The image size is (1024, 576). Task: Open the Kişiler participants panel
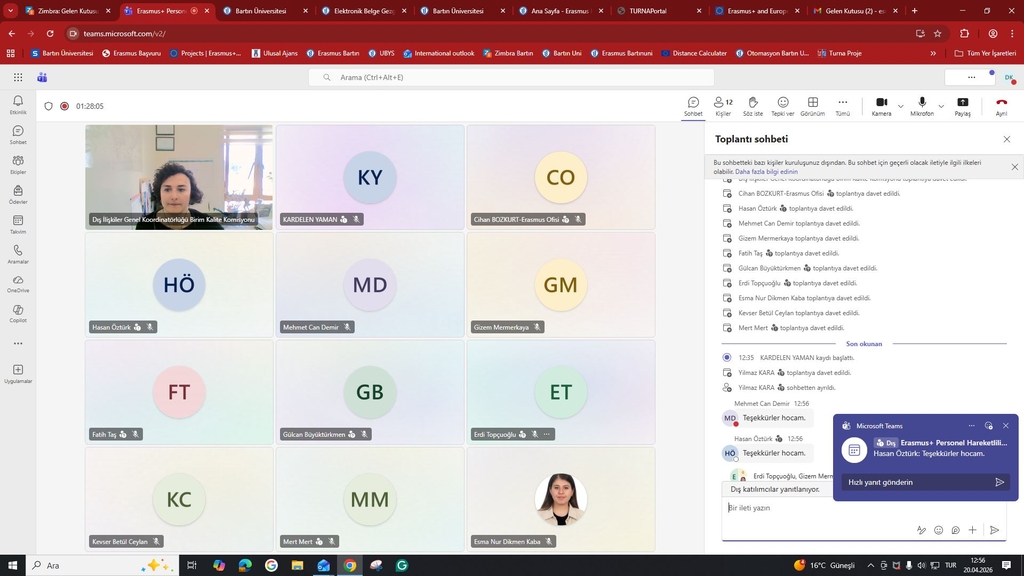[722, 105]
